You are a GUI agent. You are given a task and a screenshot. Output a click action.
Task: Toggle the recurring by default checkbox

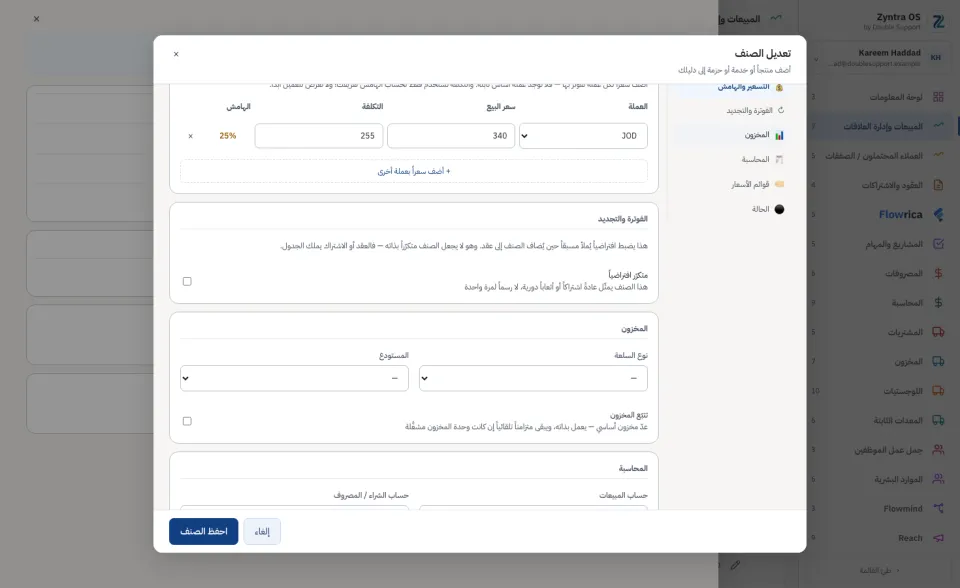coord(187,282)
